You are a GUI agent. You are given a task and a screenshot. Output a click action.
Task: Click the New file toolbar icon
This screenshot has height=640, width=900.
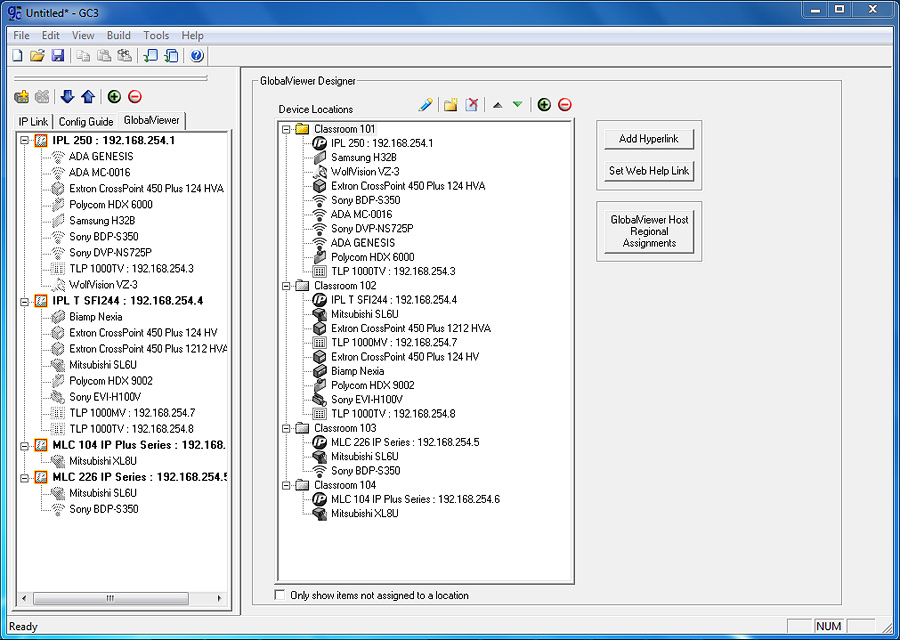(18, 56)
